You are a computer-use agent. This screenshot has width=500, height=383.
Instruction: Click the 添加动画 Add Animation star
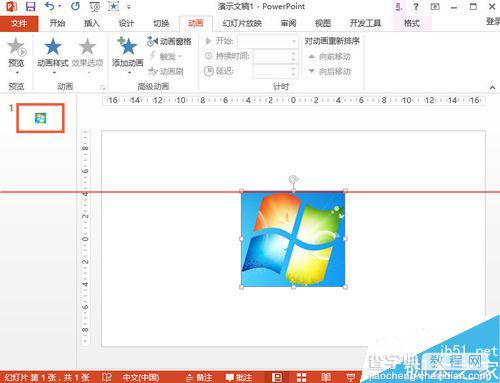coord(128,46)
